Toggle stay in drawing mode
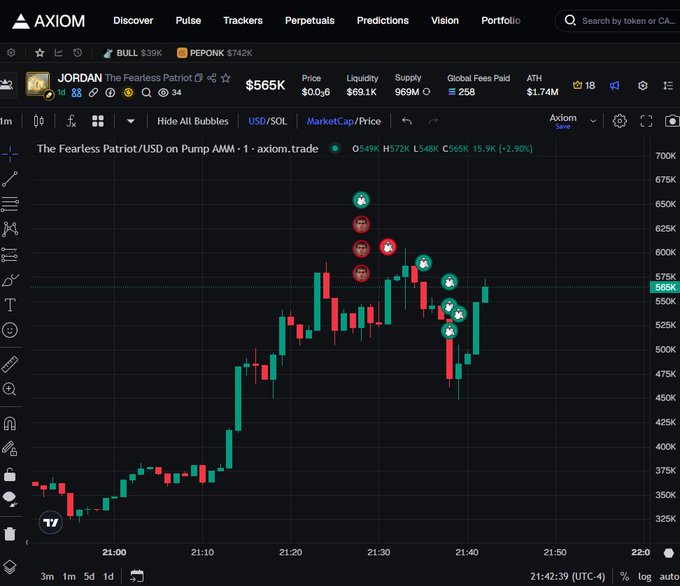The width and height of the screenshot is (680, 586). [10, 448]
